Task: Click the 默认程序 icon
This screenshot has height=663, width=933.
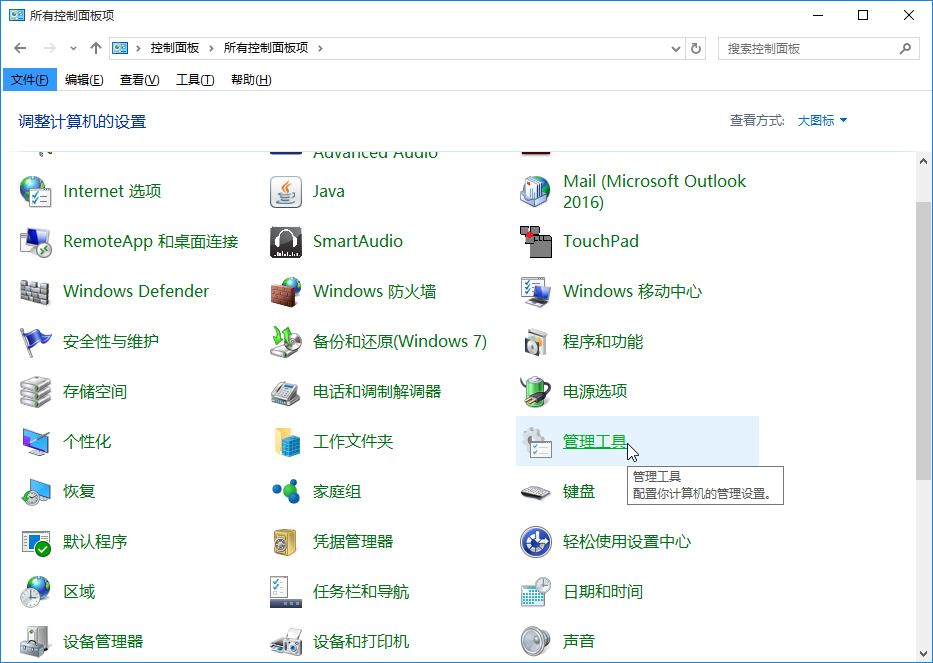Action: (x=36, y=543)
